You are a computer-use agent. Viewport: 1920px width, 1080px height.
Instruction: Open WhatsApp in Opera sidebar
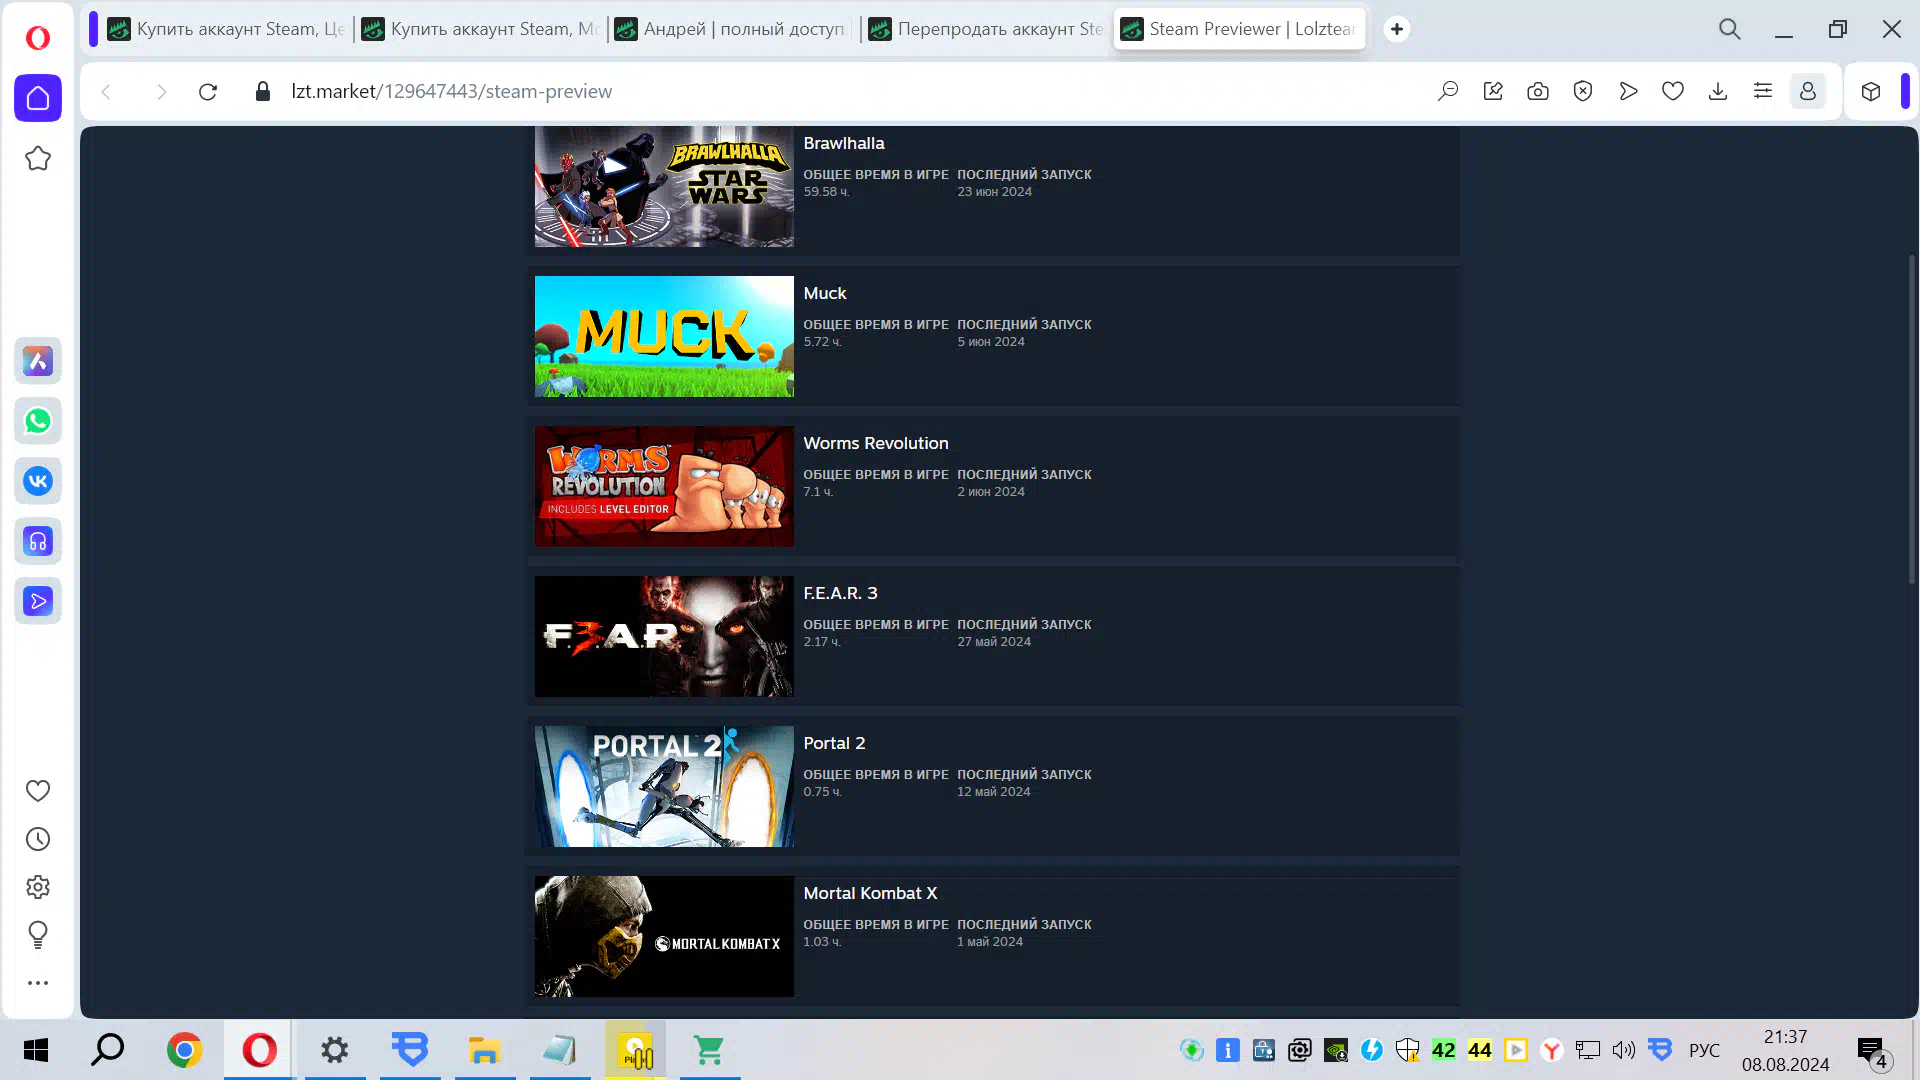point(38,421)
